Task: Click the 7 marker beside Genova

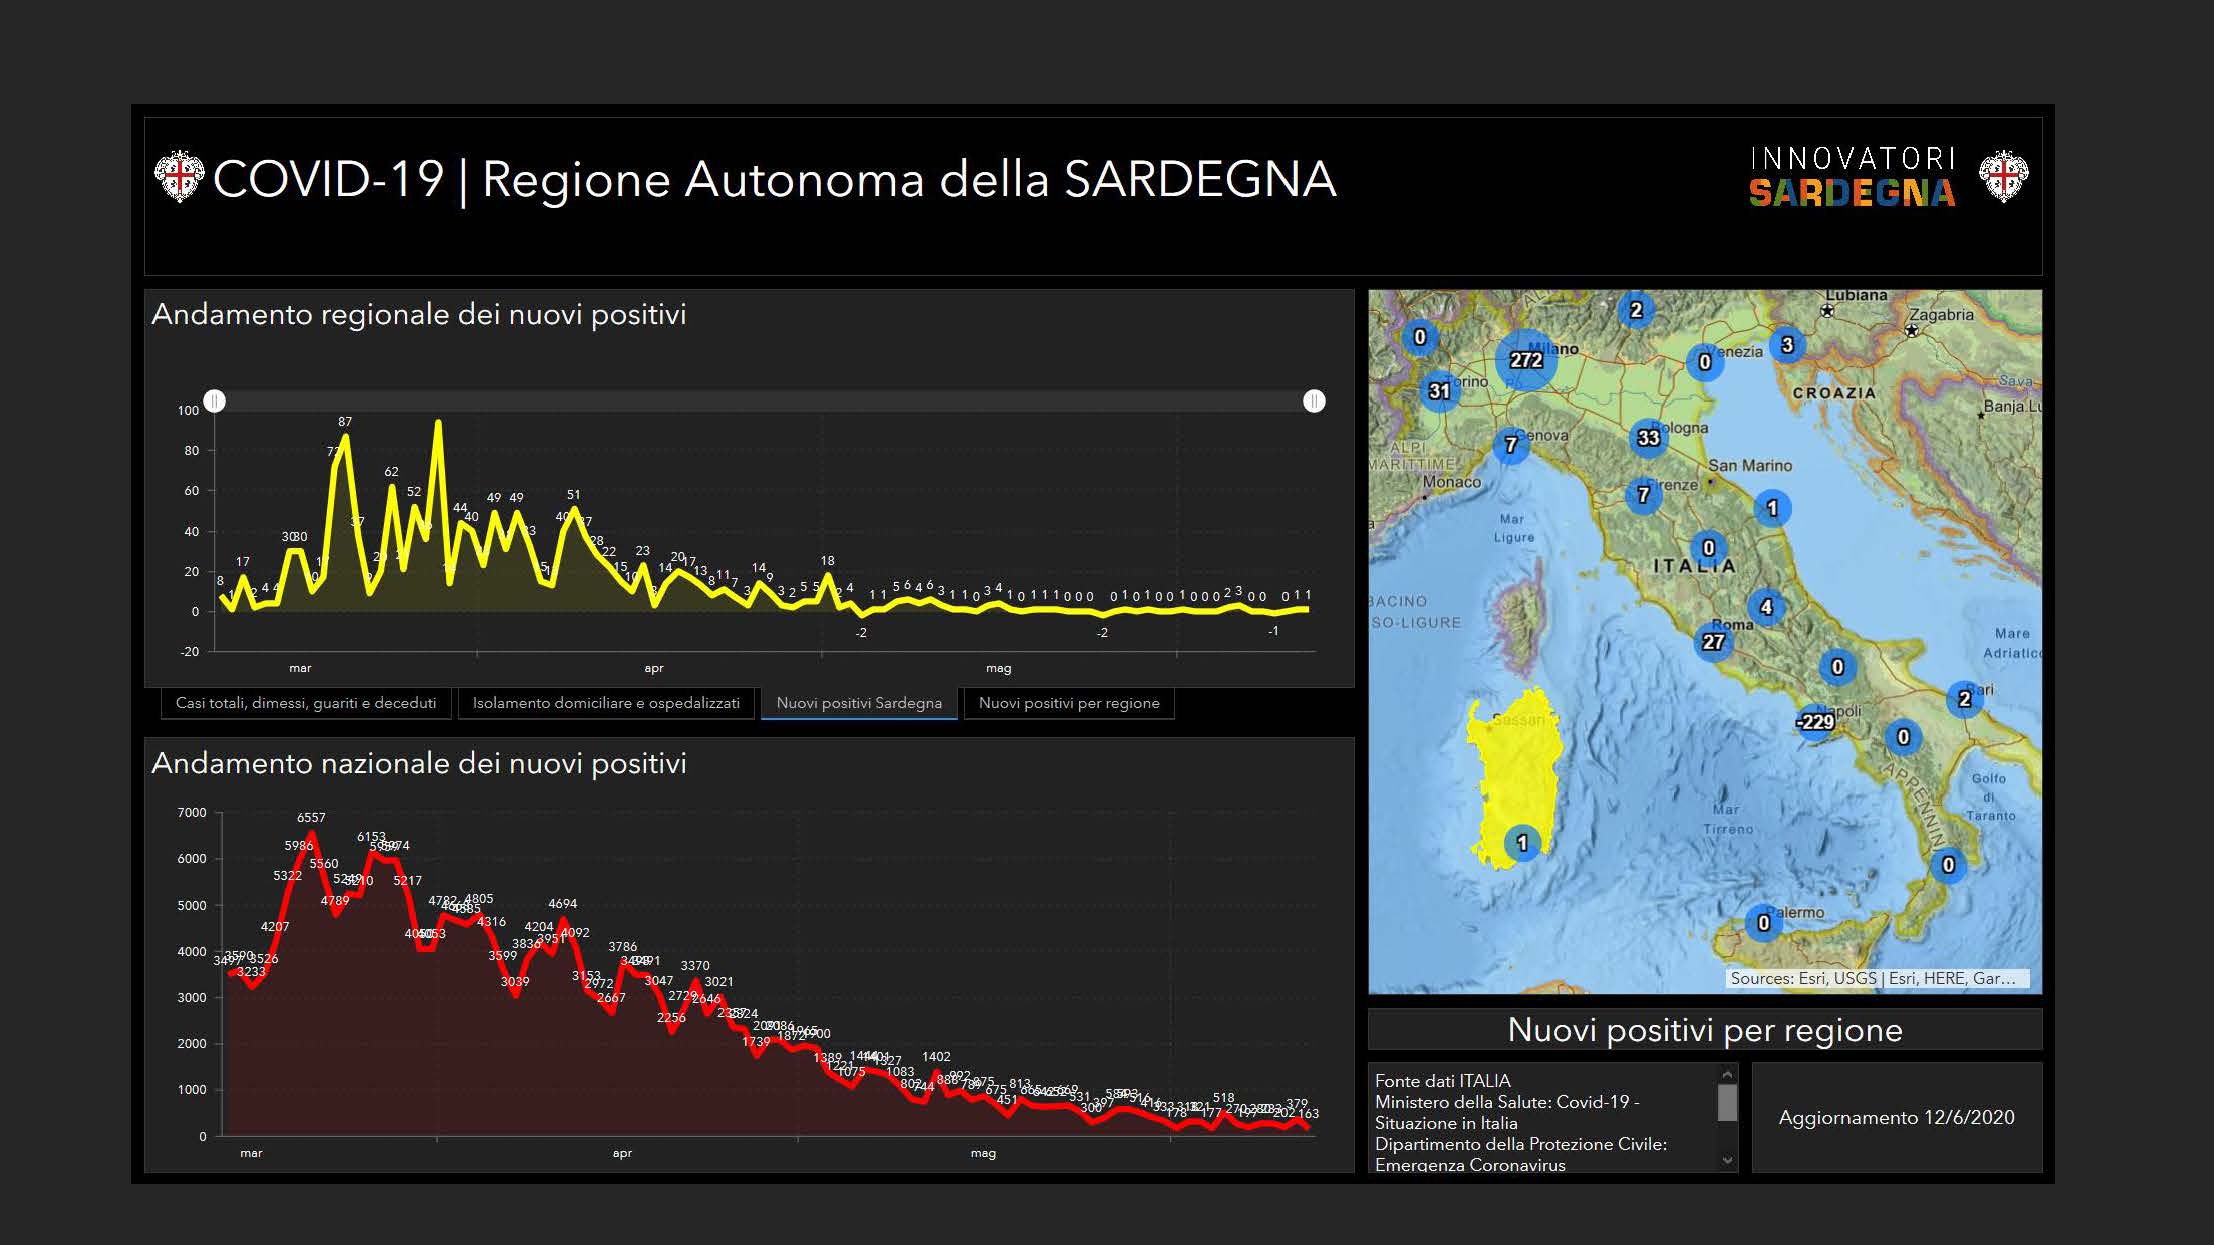Action: (x=1511, y=445)
